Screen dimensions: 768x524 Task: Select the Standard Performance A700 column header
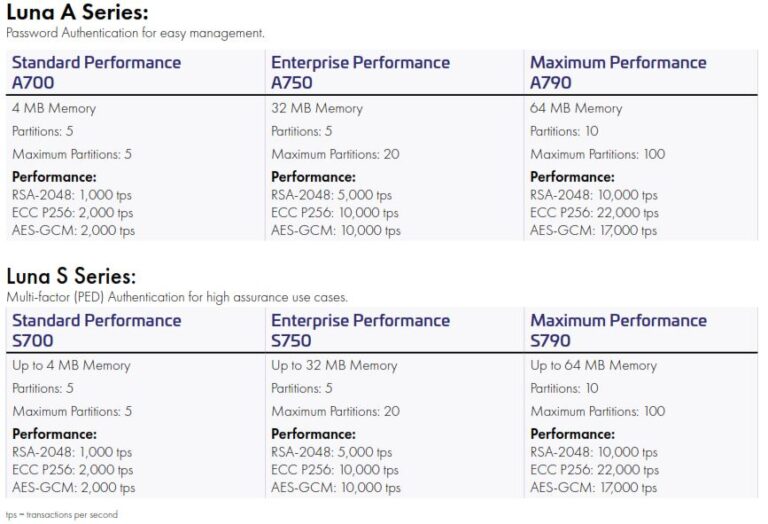pos(96,72)
